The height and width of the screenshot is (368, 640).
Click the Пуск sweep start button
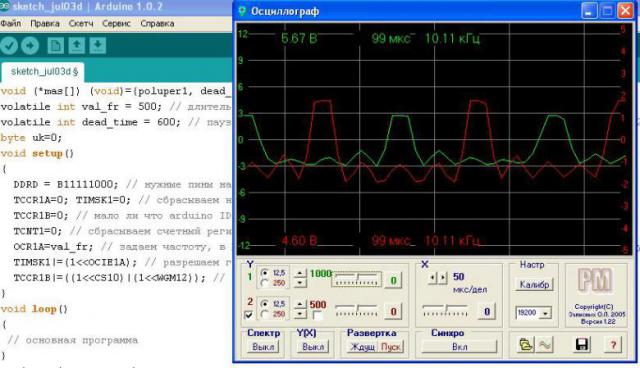[x=391, y=347]
